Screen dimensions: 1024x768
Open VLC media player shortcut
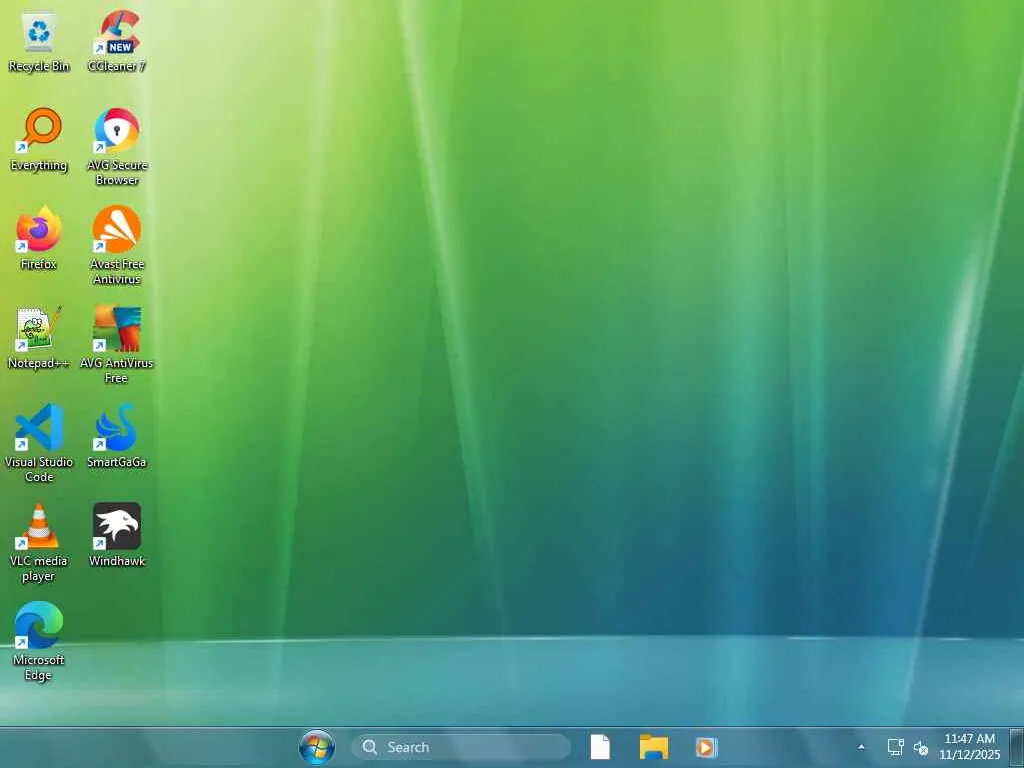click(39, 542)
